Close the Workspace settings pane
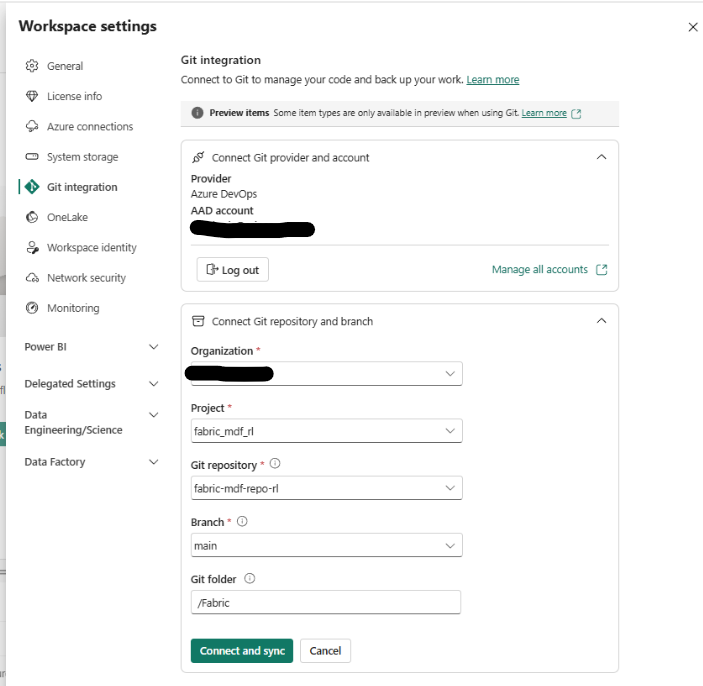703x686 pixels. point(693,27)
